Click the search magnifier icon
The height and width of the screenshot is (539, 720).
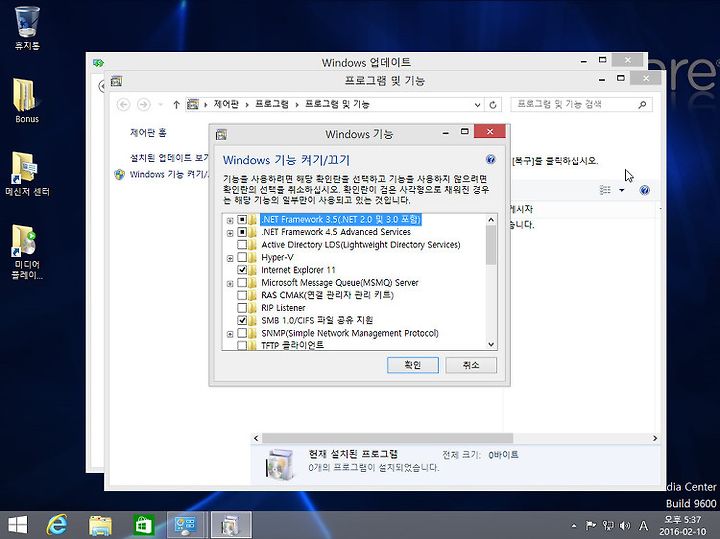[642, 105]
